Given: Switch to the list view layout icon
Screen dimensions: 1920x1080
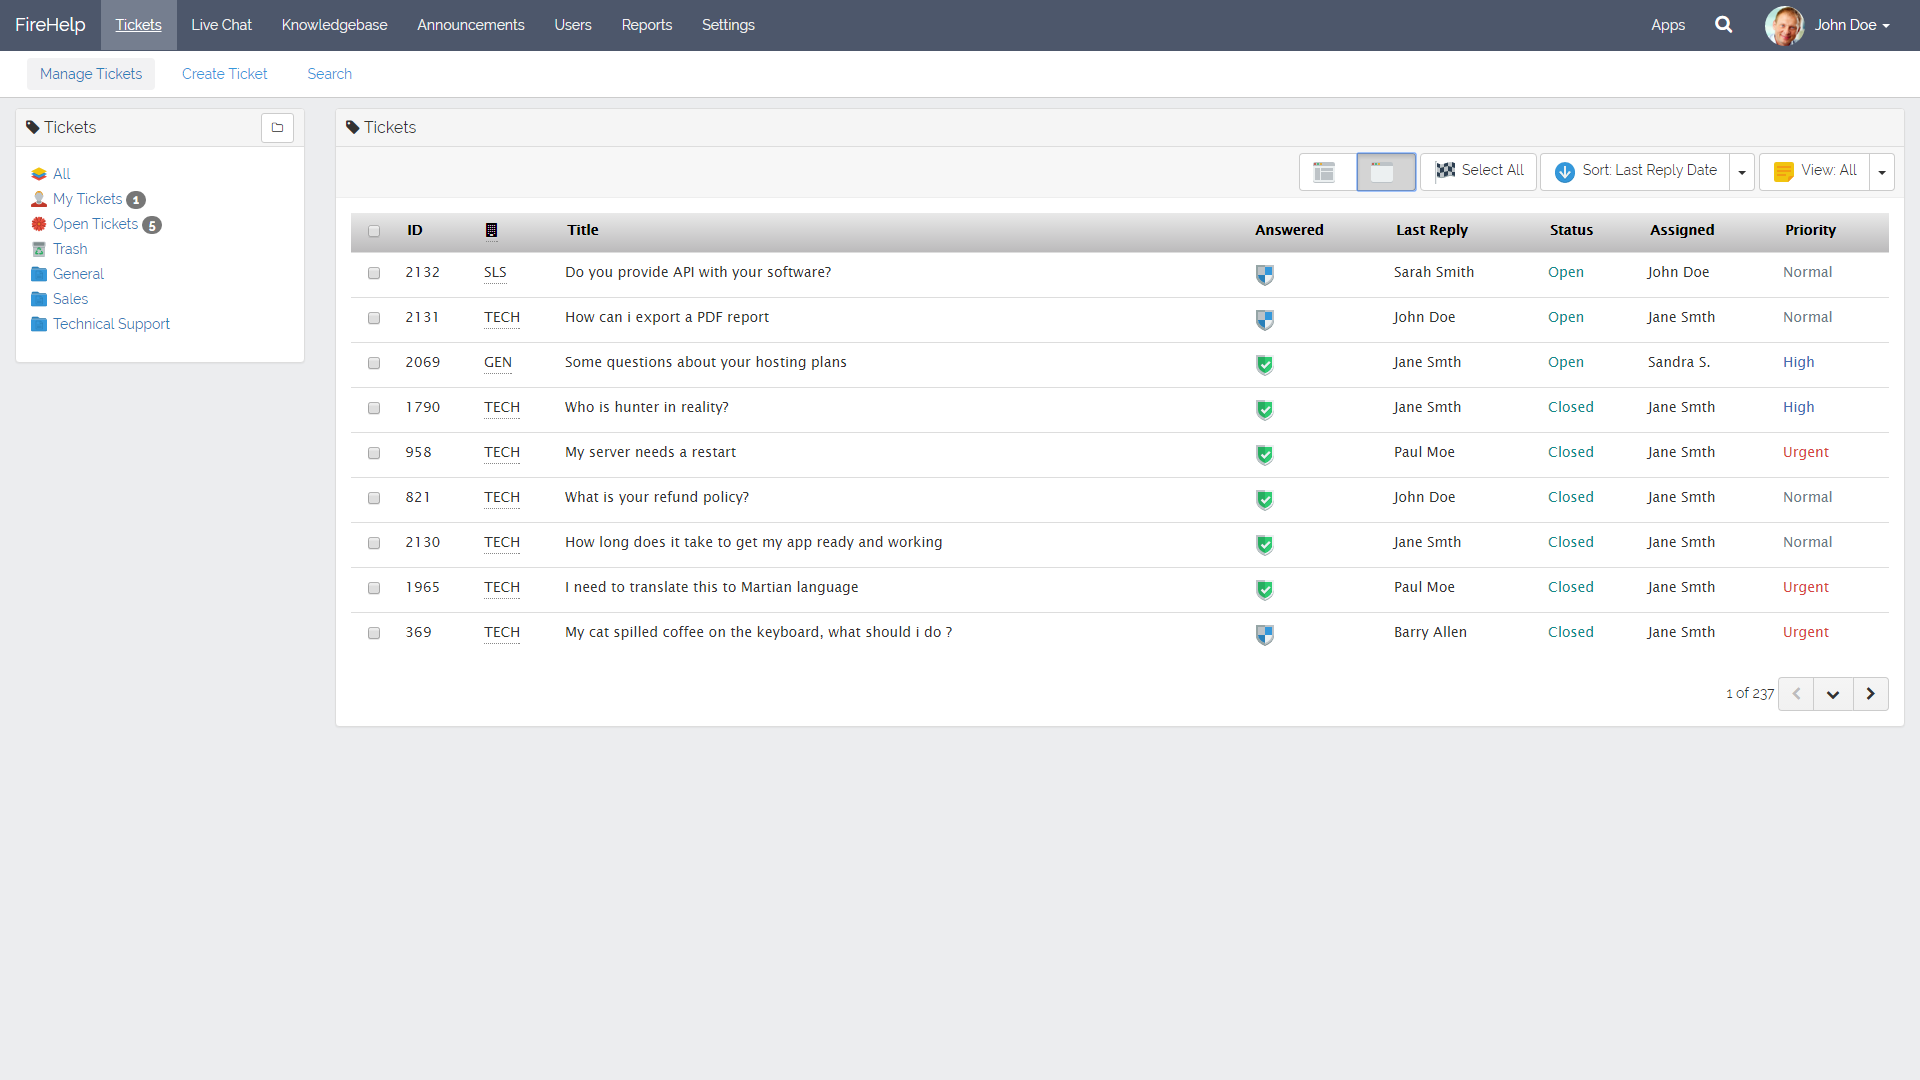Looking at the screenshot, I should (x=1325, y=172).
